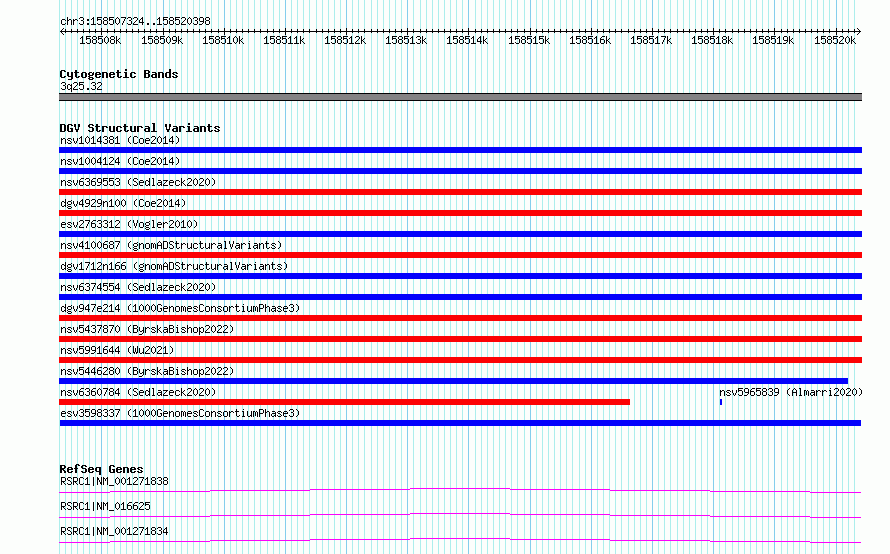Open variant dgv1712n166 (gnomADStructuralVariants) label

click(174, 266)
